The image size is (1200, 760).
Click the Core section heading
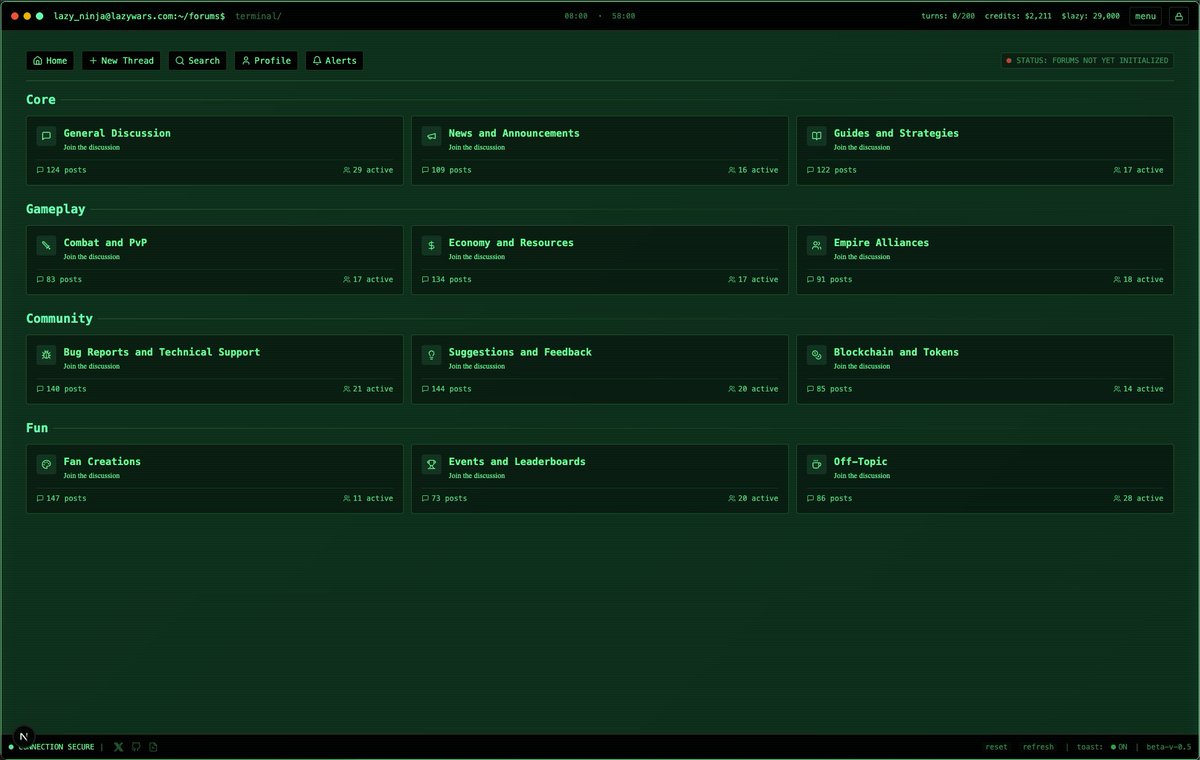point(41,100)
